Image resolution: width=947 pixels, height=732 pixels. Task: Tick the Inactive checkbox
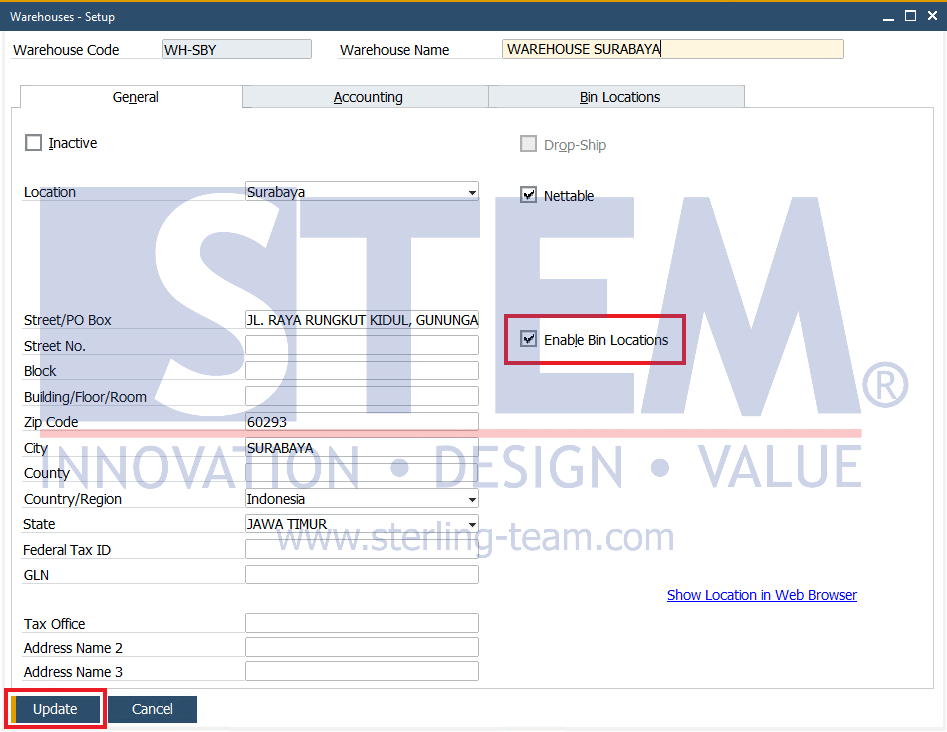coord(33,143)
